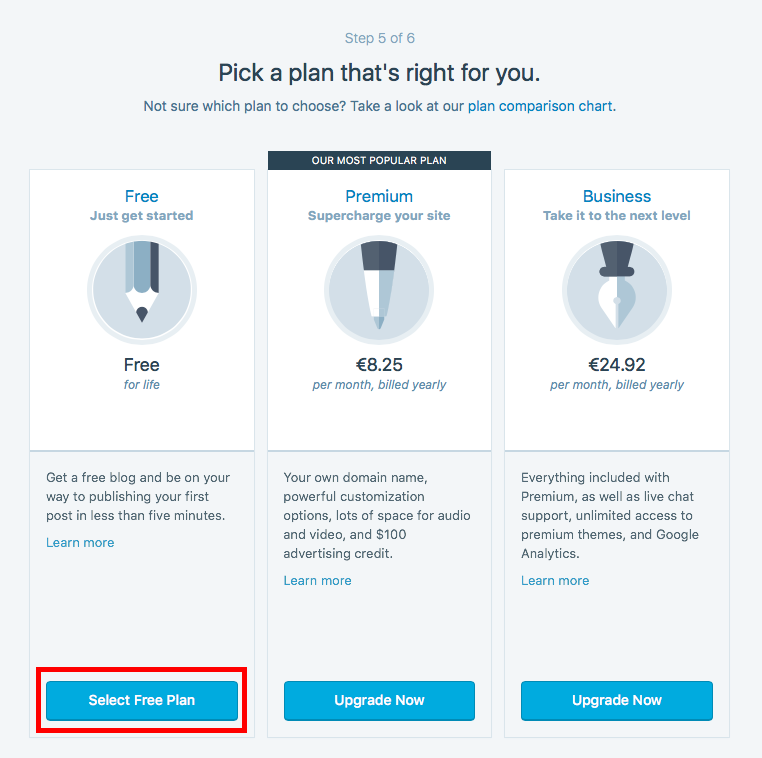
Task: Click the Free for life price label
Action: (x=141, y=373)
